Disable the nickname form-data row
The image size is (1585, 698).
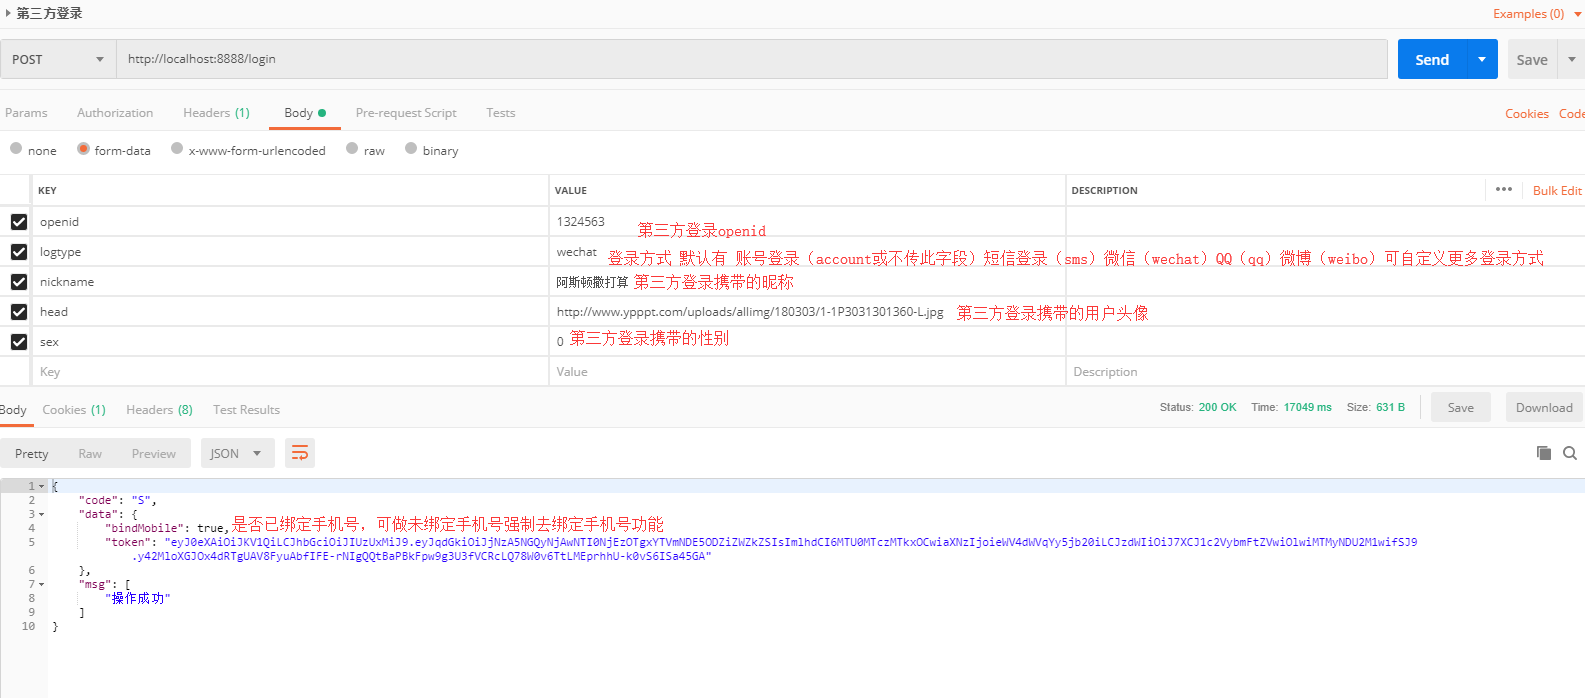point(19,281)
